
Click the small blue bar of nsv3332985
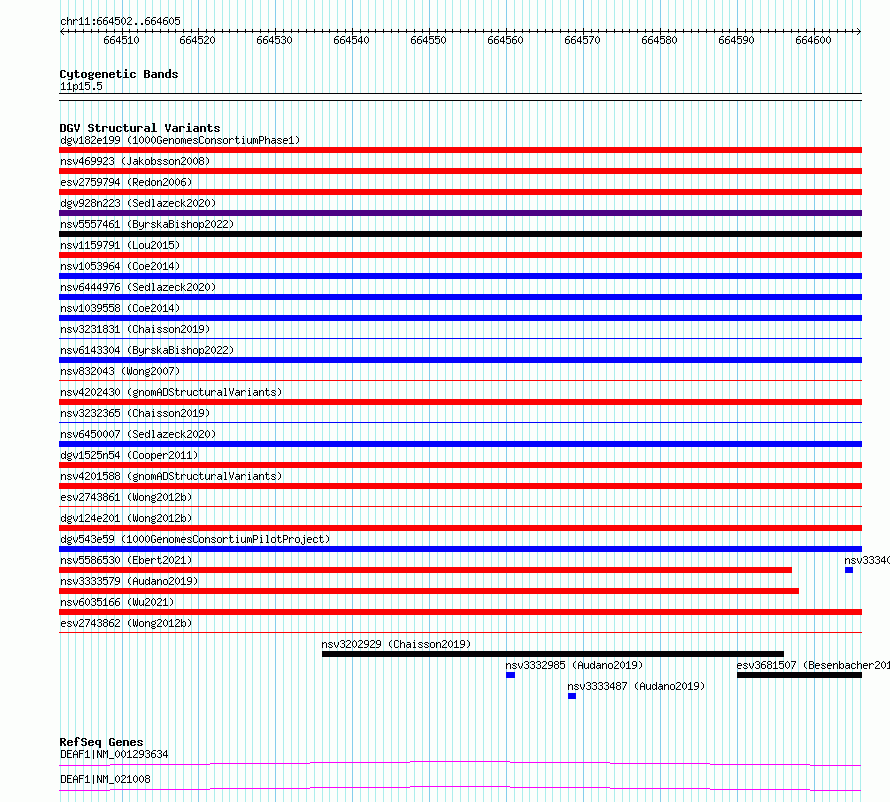click(x=510, y=675)
